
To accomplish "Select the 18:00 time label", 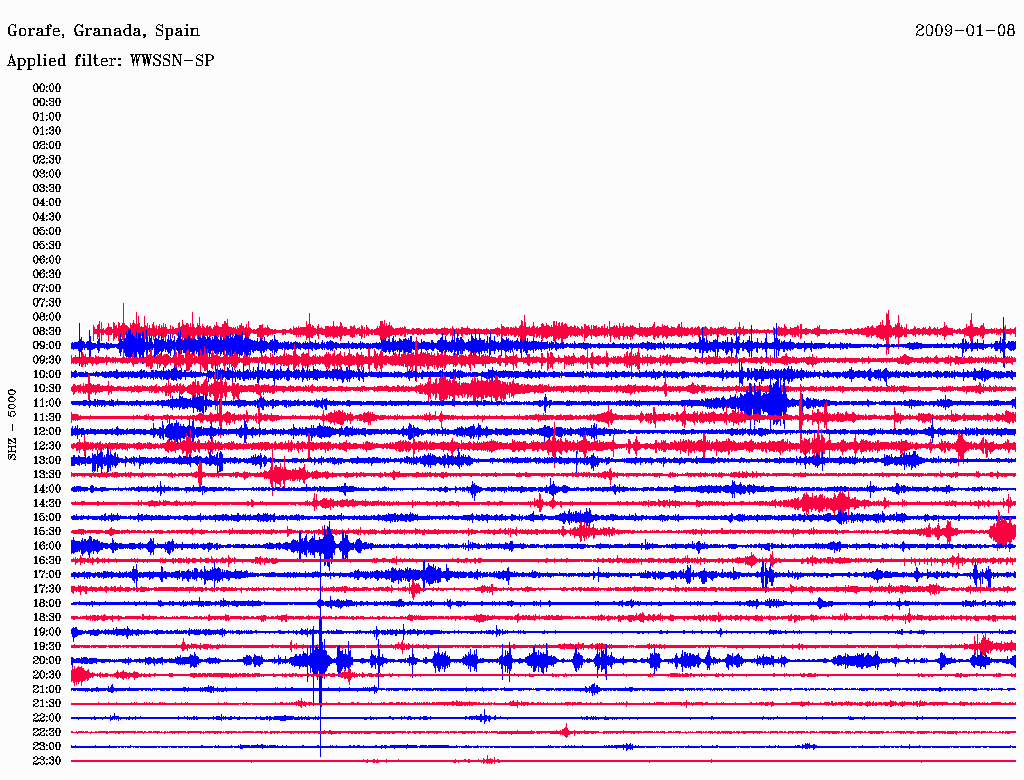I will click(46, 603).
